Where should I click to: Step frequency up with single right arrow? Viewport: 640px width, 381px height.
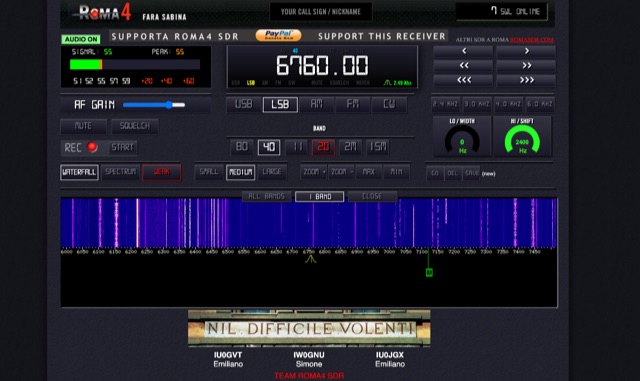coord(526,51)
